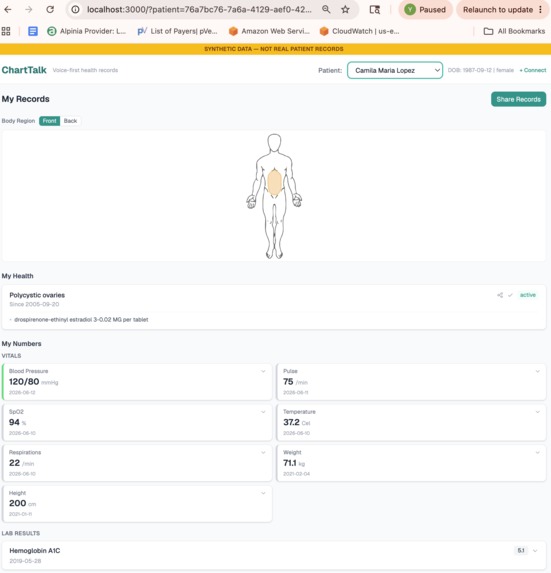This screenshot has height=573, width=551.
Task: Click the site info icon in address bar
Action: [x=75, y=10]
